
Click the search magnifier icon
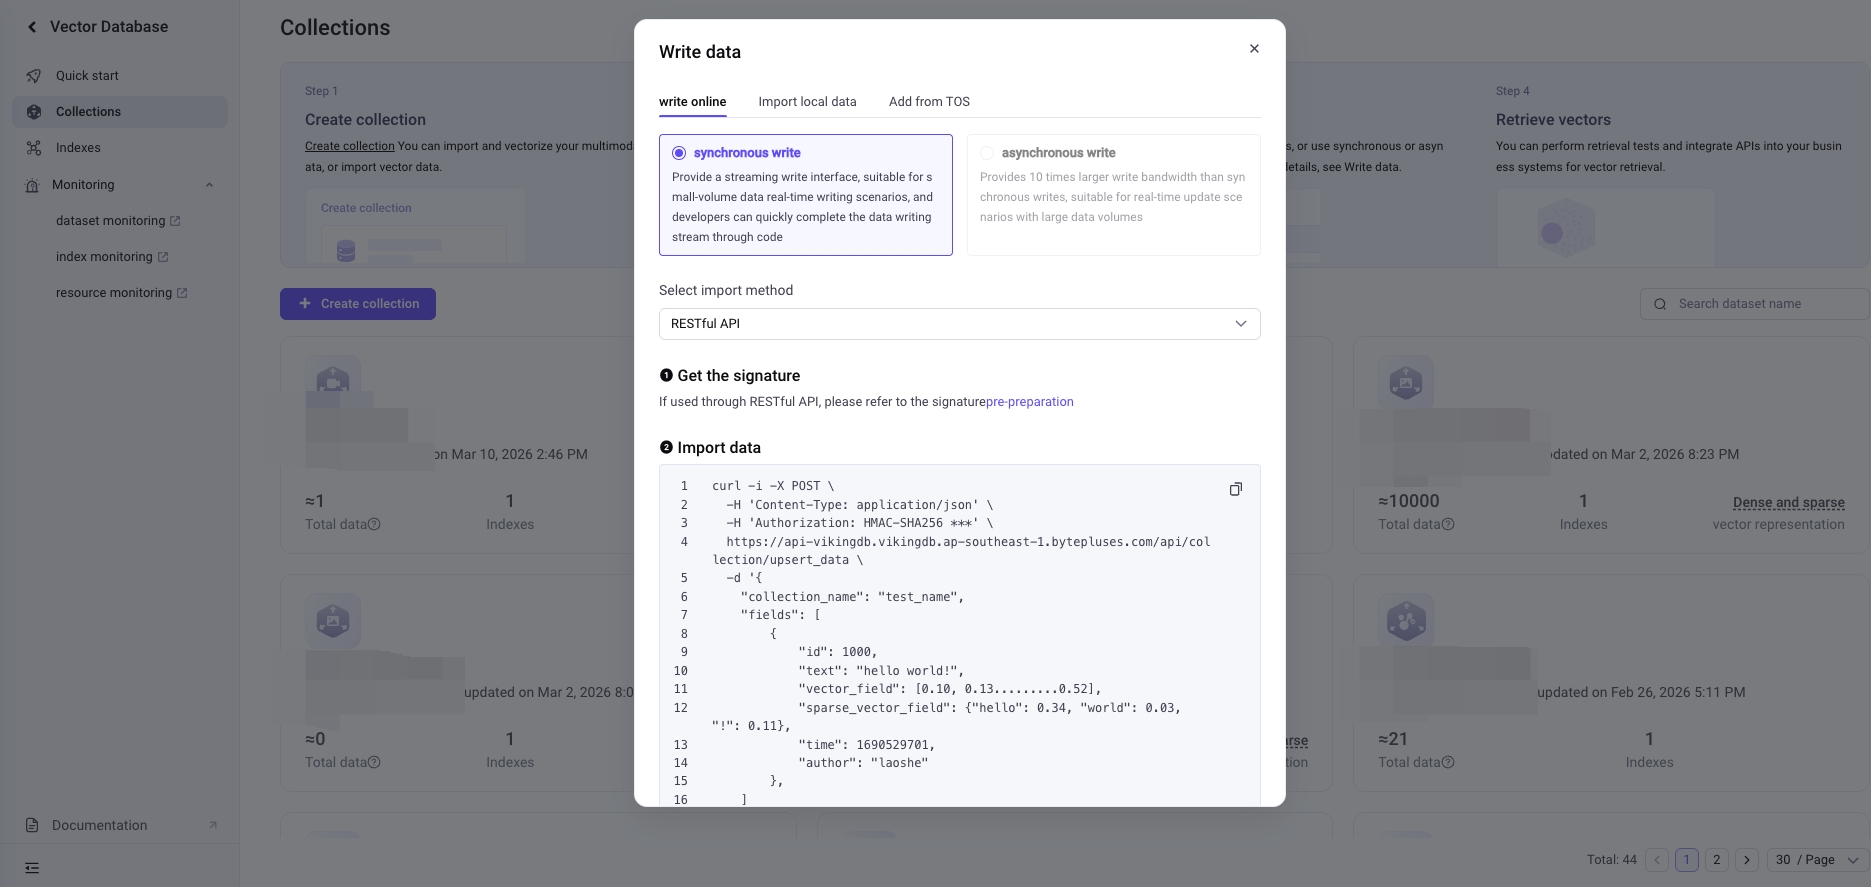coord(1660,304)
